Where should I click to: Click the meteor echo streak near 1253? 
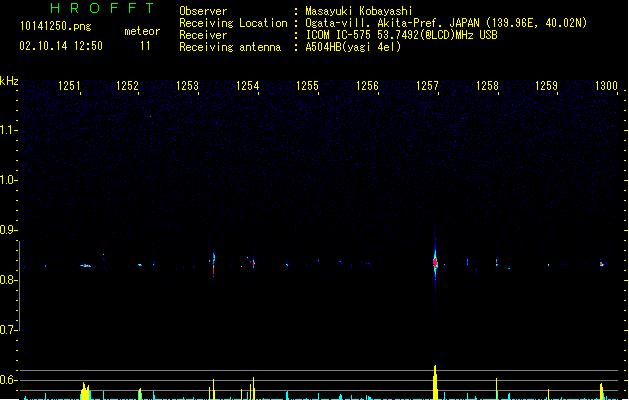click(213, 264)
